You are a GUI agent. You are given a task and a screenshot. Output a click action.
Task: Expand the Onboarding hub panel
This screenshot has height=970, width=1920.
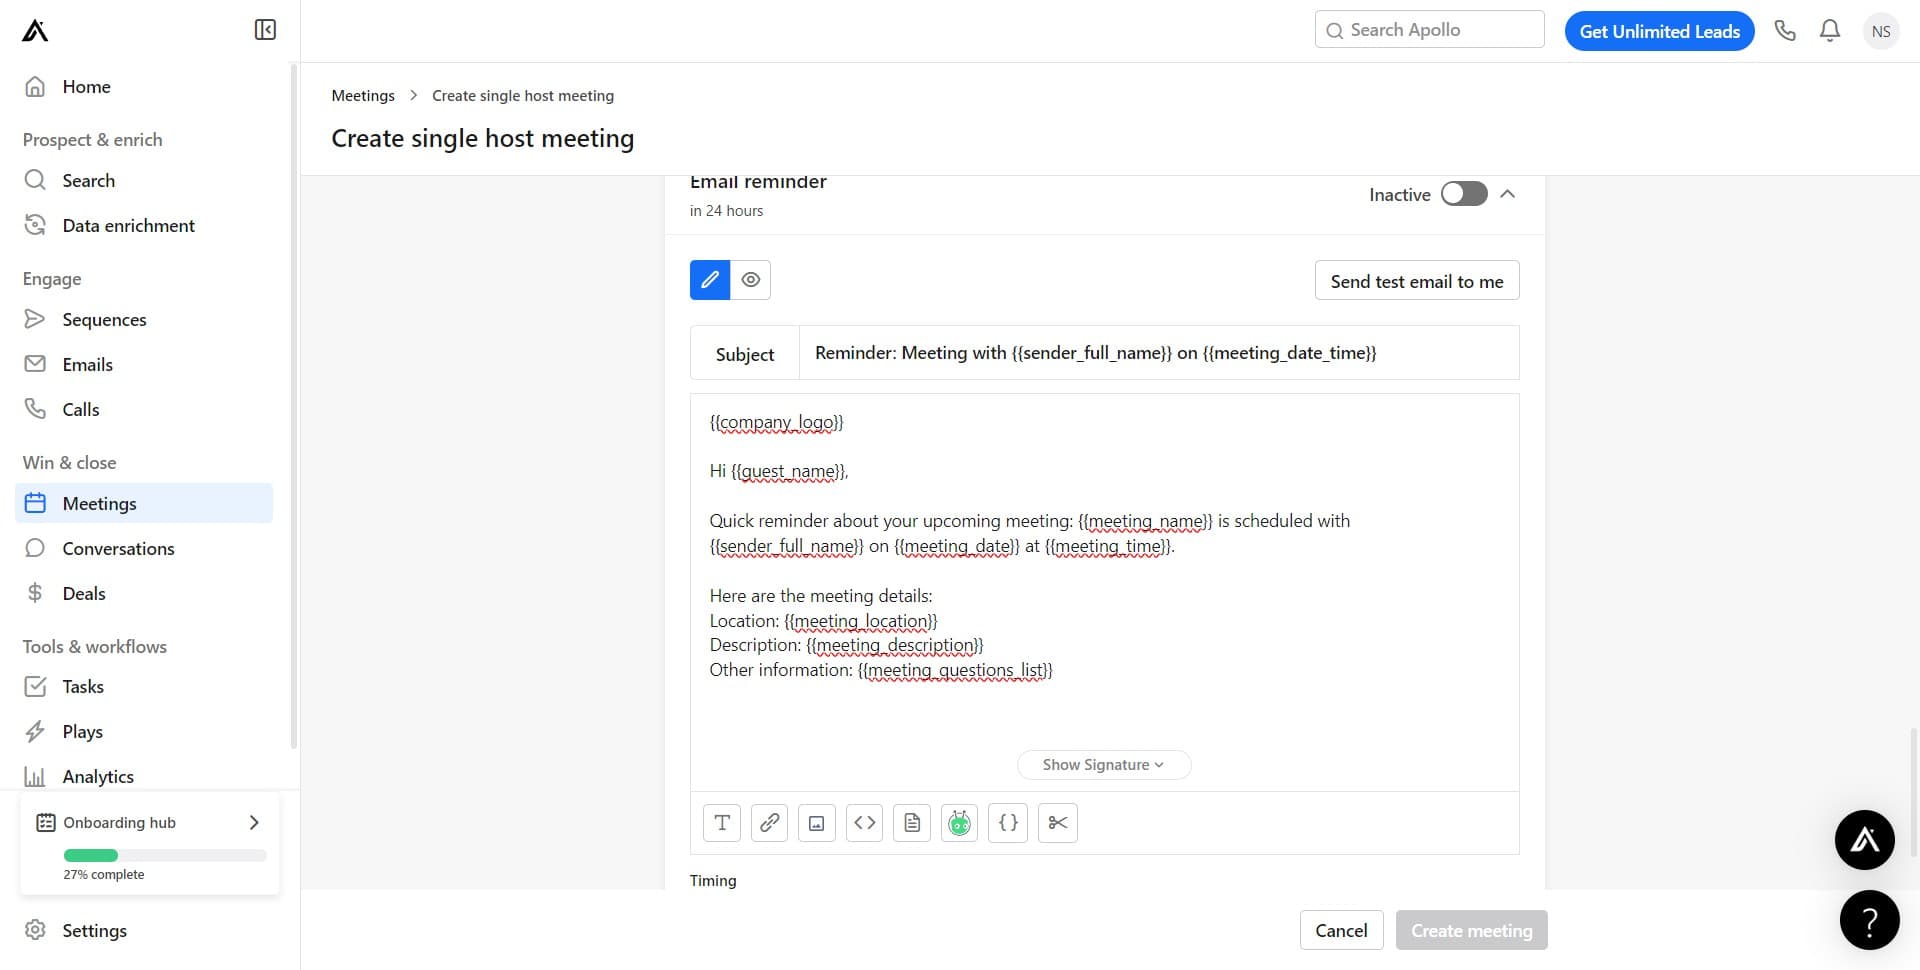(x=253, y=822)
